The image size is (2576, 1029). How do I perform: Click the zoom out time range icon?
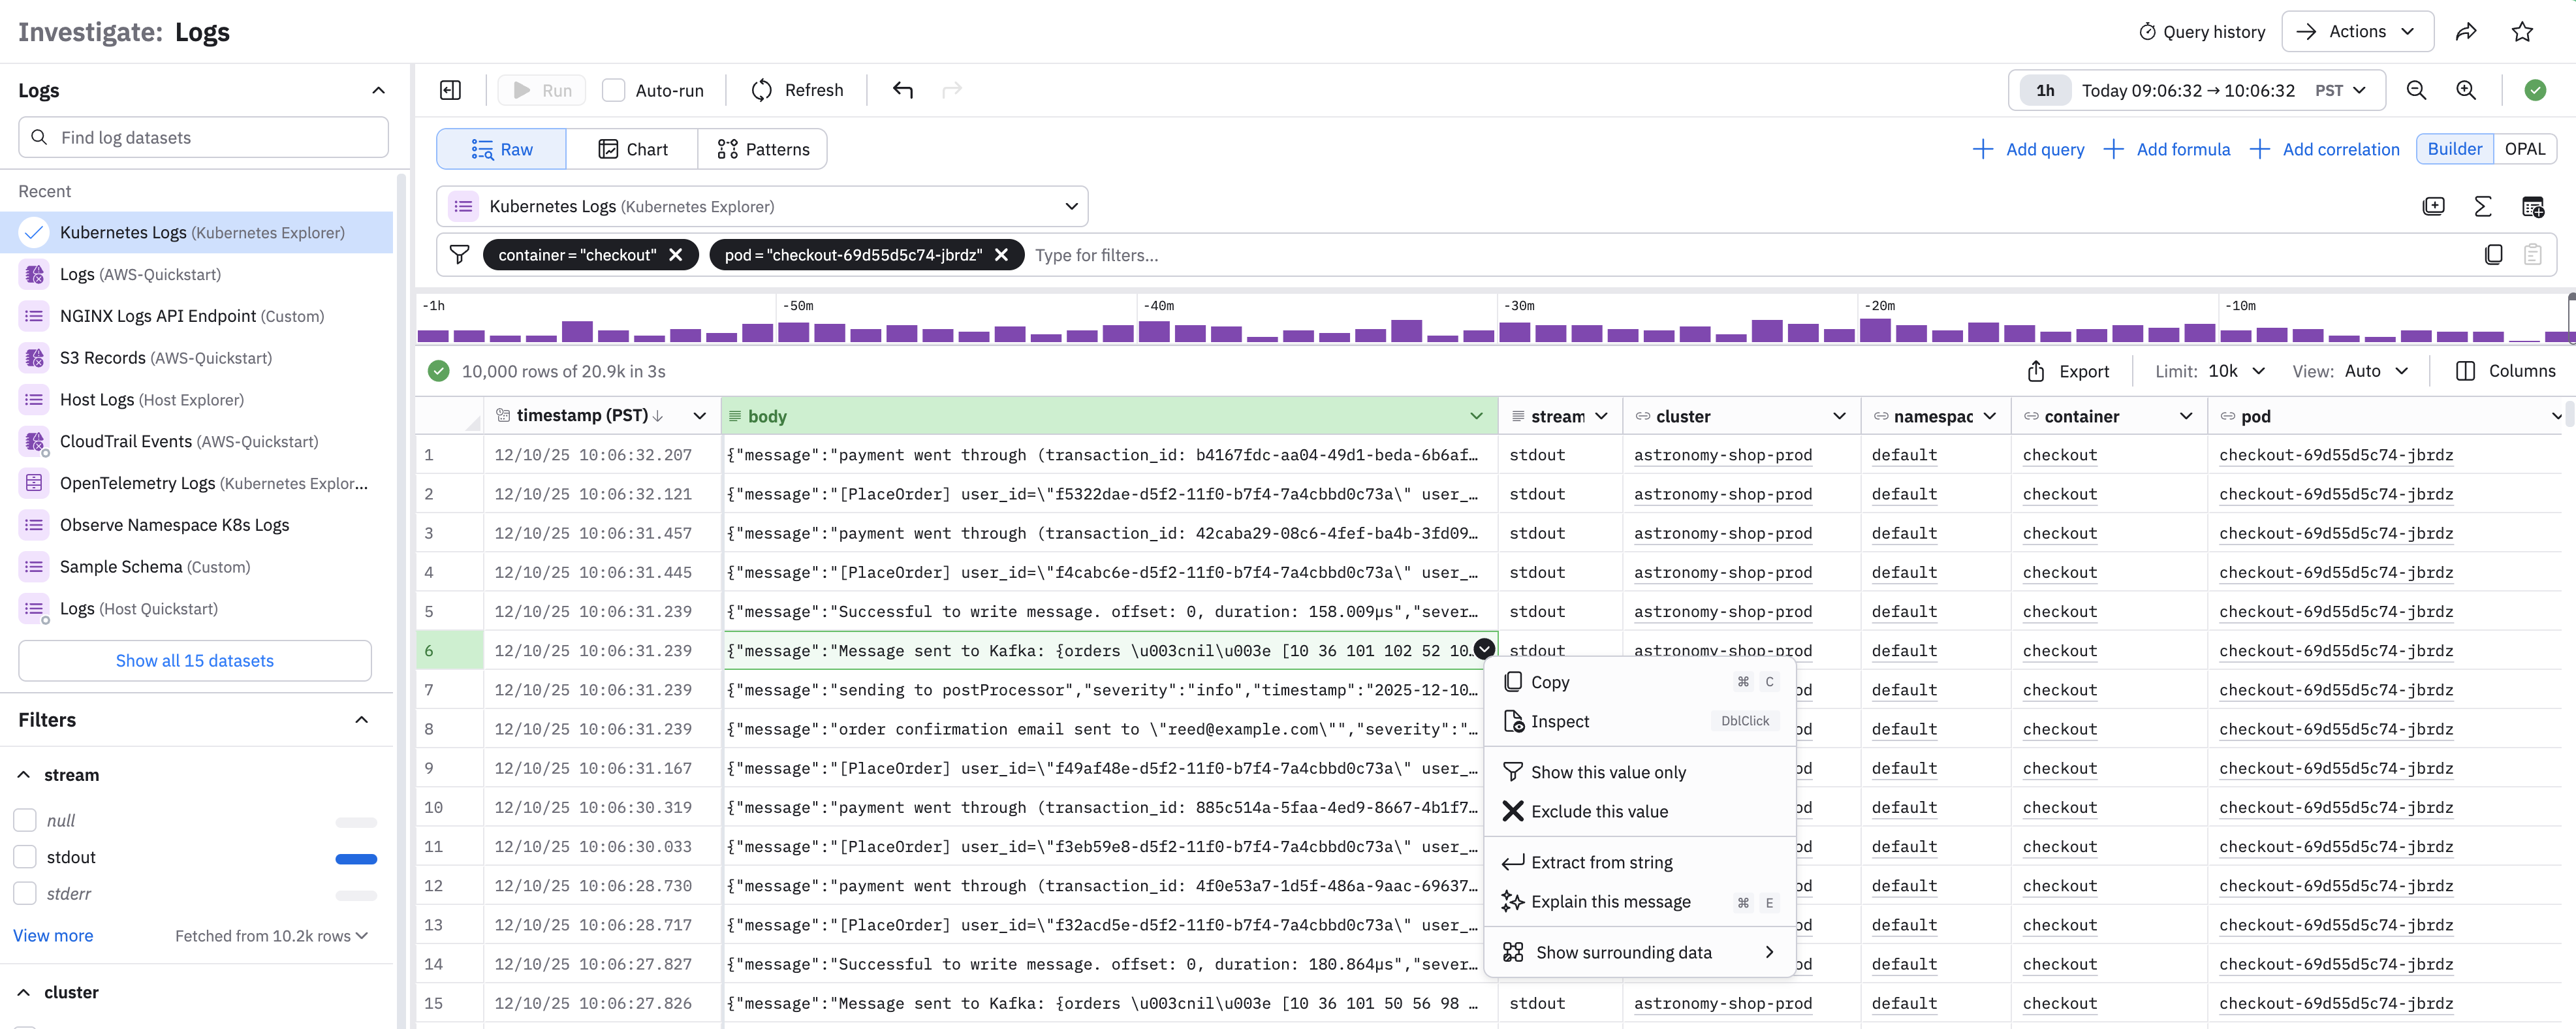[2416, 90]
